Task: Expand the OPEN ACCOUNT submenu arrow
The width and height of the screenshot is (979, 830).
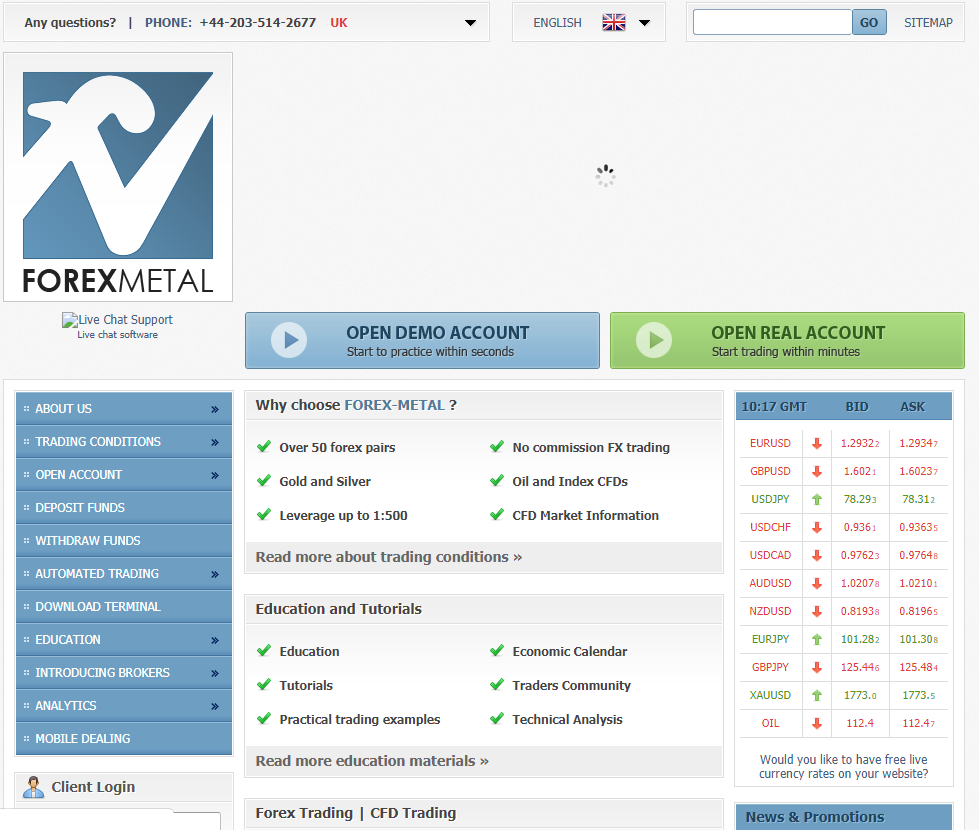Action: pyautogui.click(x=215, y=476)
